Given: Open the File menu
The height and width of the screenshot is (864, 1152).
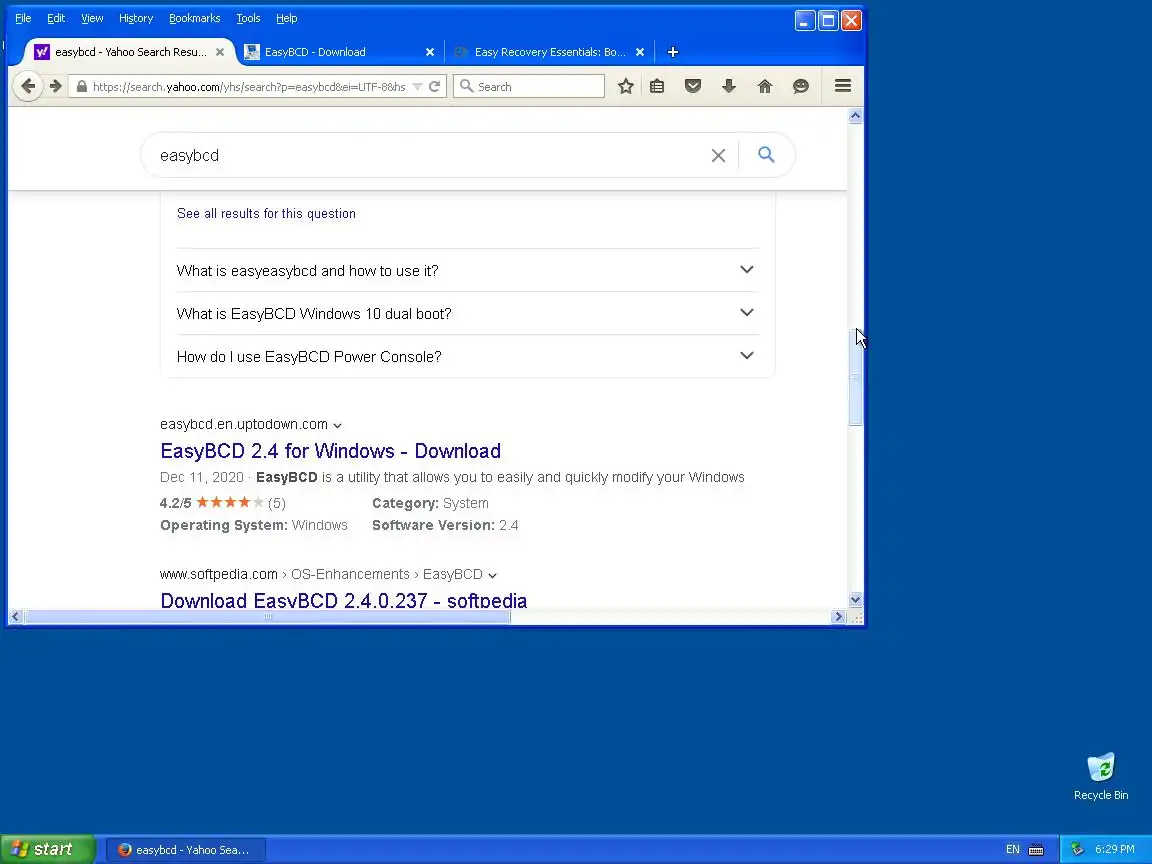Looking at the screenshot, I should coord(23,18).
